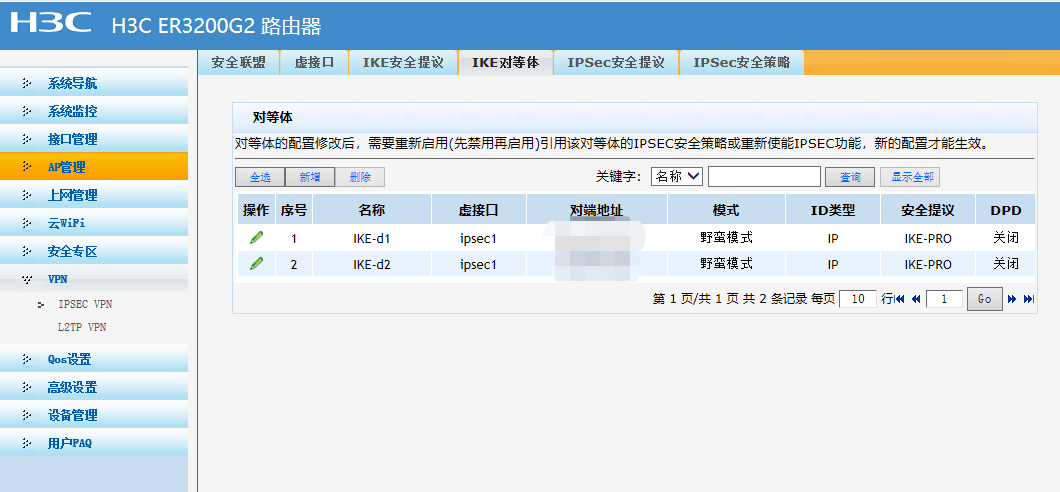Click the 全选 button
The height and width of the screenshot is (492, 1060).
pos(260,177)
